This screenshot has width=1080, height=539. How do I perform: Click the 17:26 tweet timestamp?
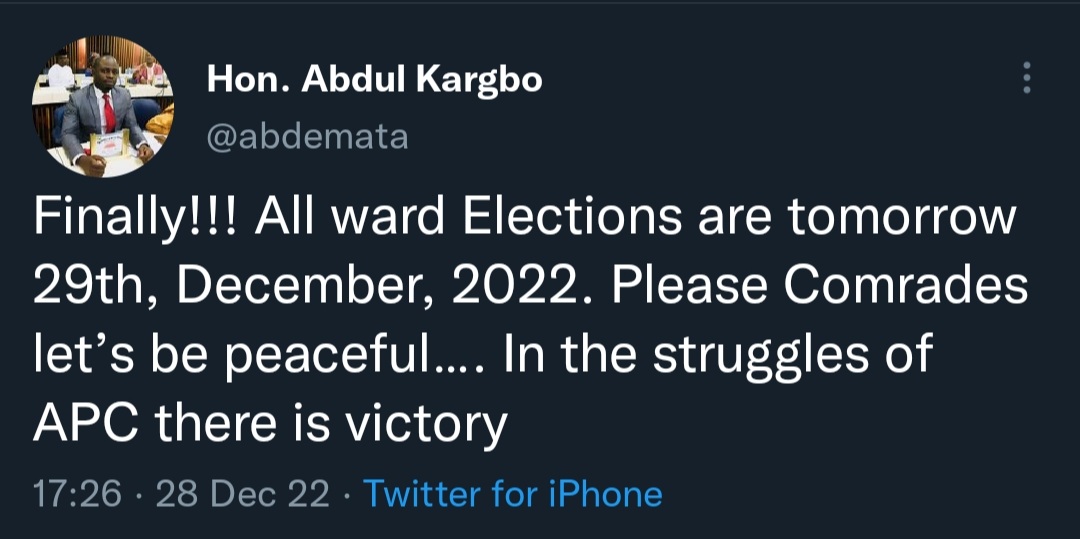(x=77, y=493)
